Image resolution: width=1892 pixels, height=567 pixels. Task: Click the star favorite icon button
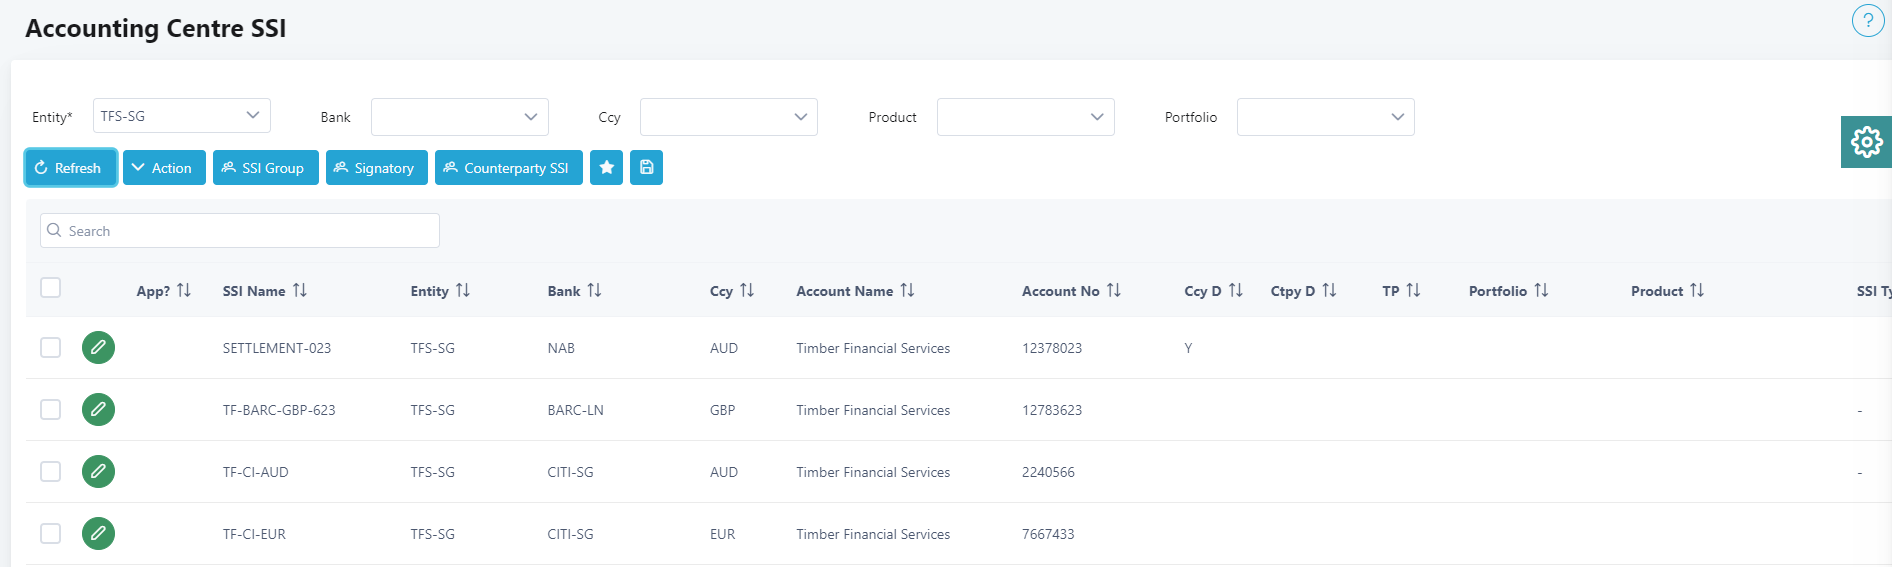pos(606,168)
